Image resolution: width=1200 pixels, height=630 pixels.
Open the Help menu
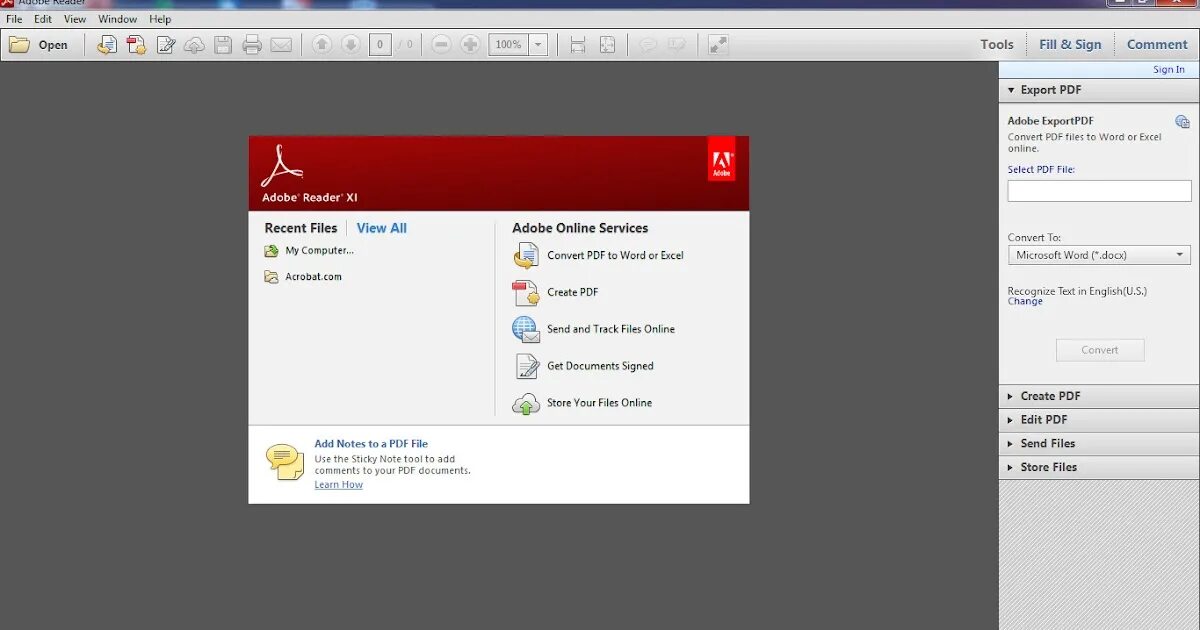(160, 19)
